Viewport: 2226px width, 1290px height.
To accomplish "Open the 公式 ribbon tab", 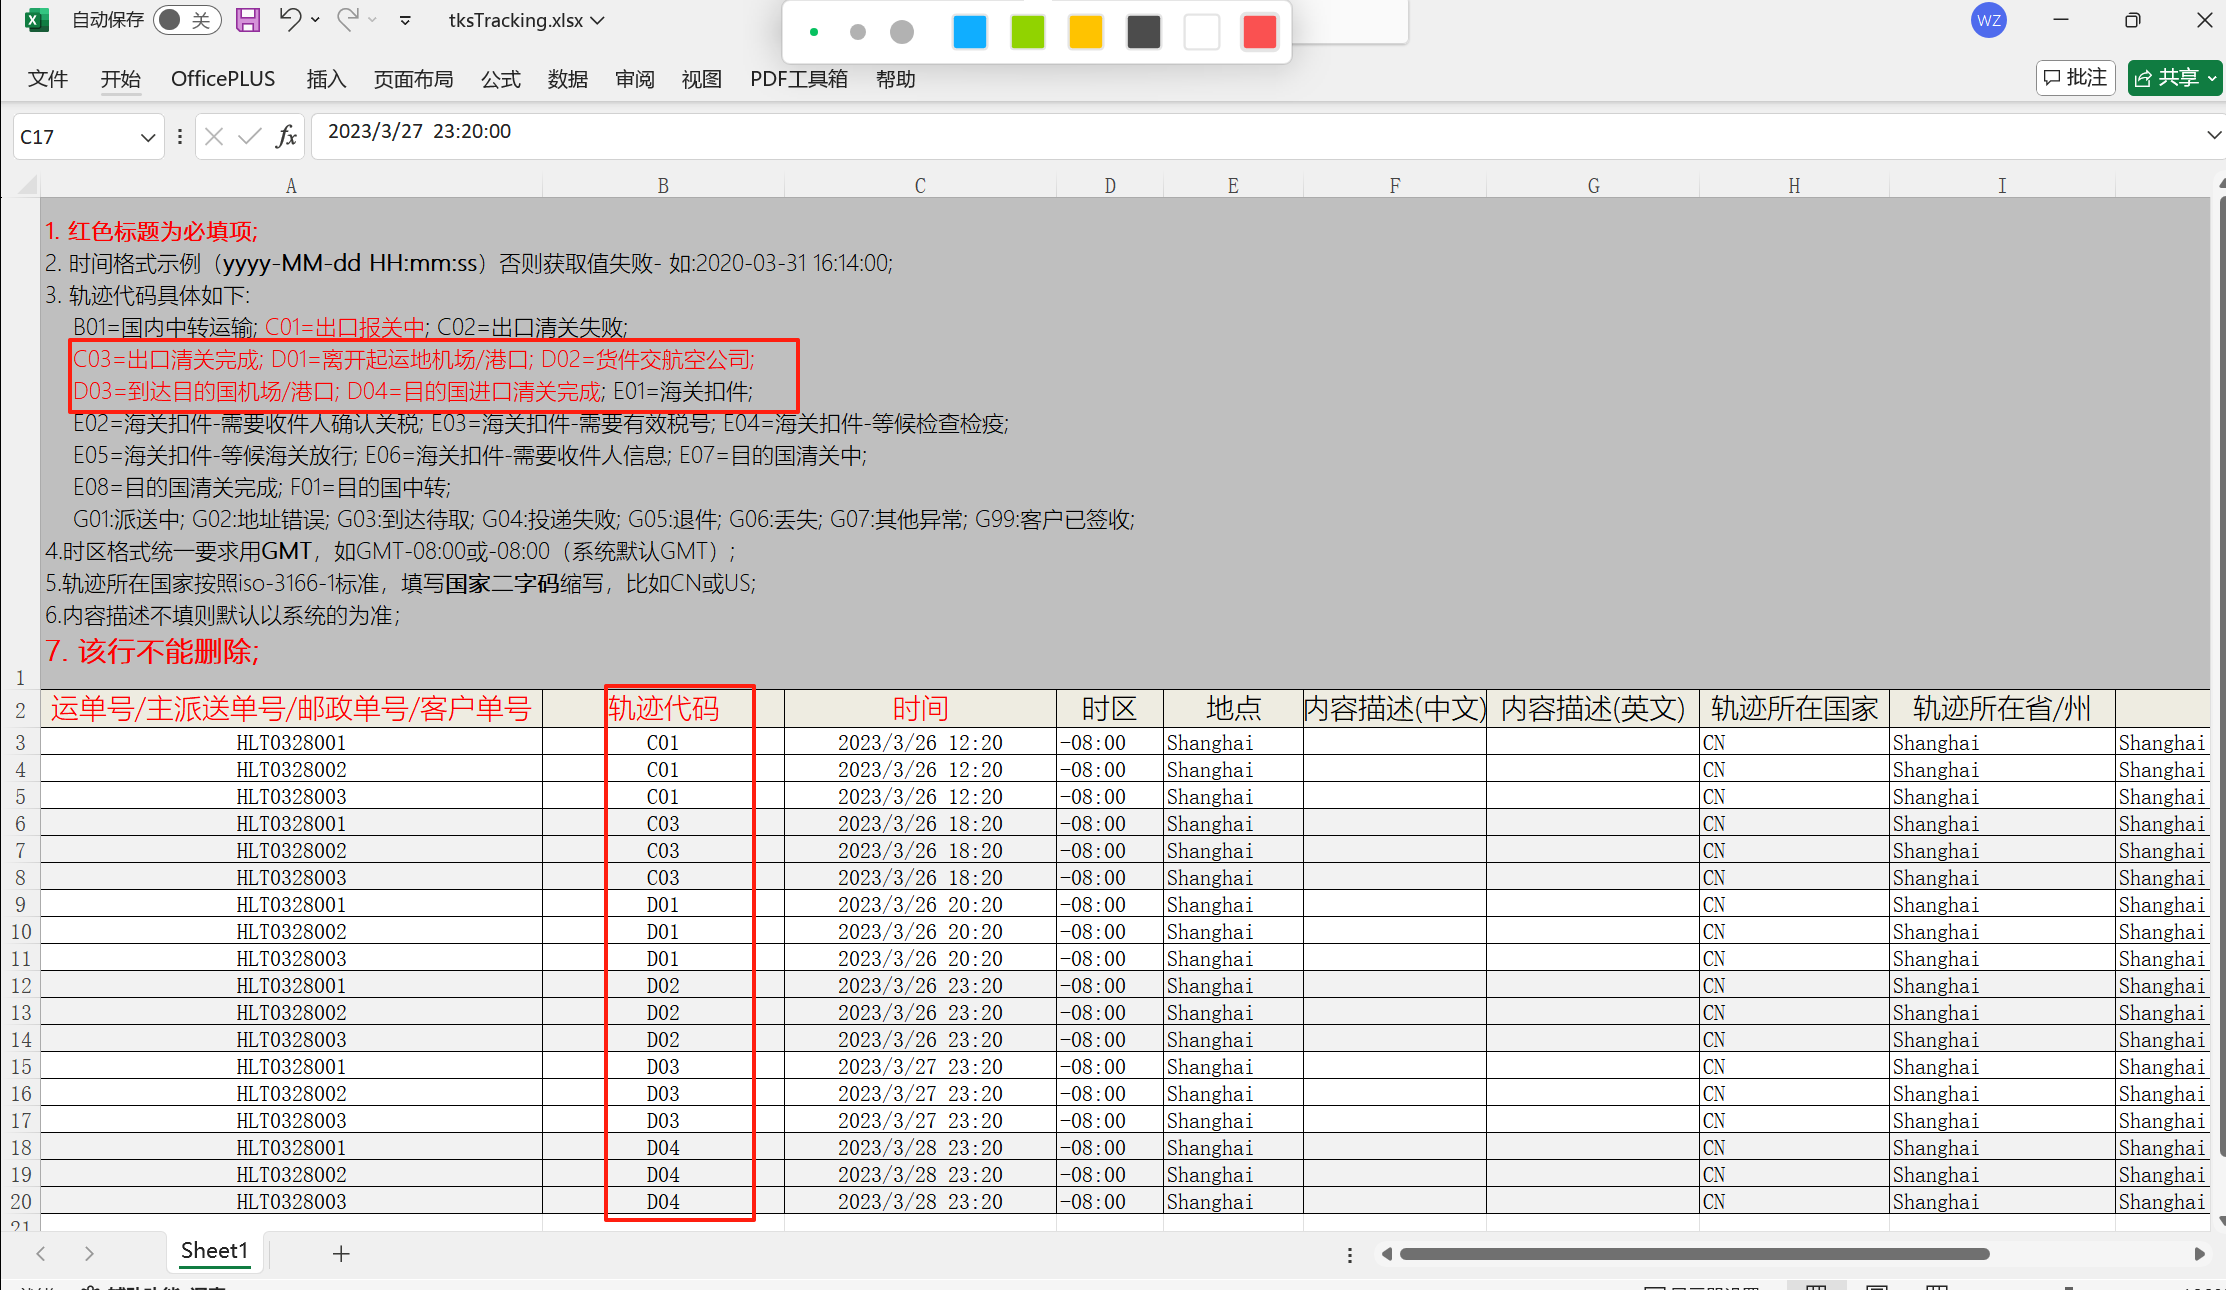I will 500,79.
